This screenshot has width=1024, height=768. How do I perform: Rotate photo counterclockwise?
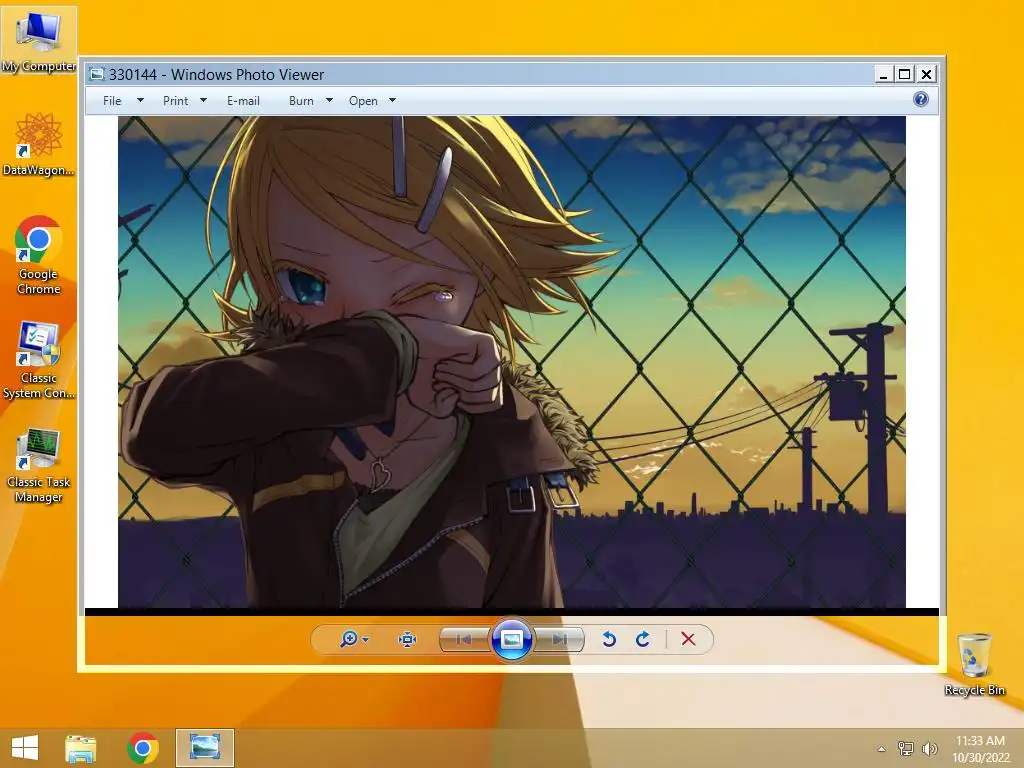pos(609,639)
